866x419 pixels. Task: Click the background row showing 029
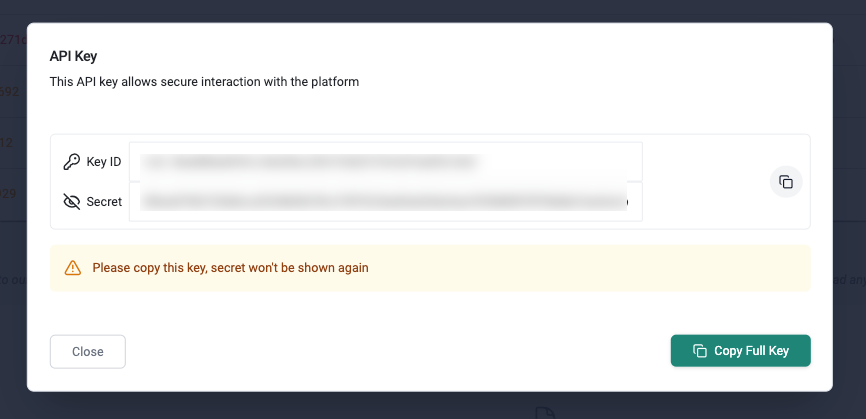[x=13, y=194]
